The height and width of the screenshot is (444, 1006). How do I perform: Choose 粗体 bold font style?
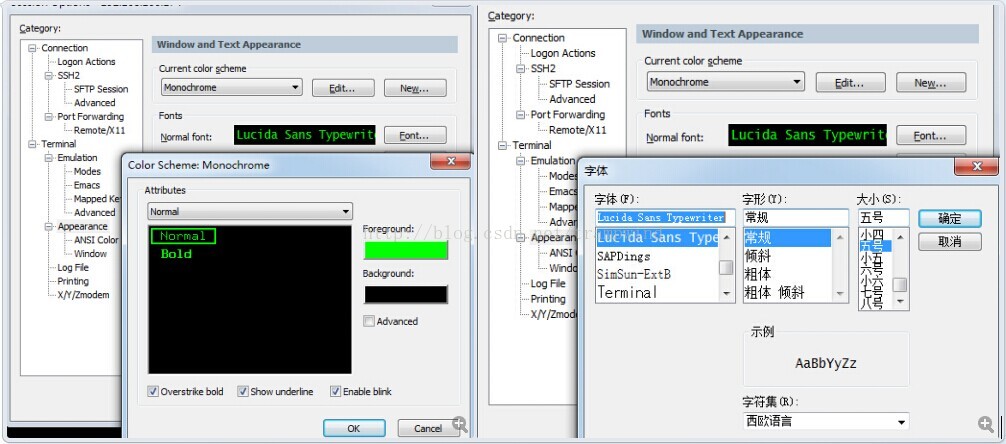click(x=758, y=274)
